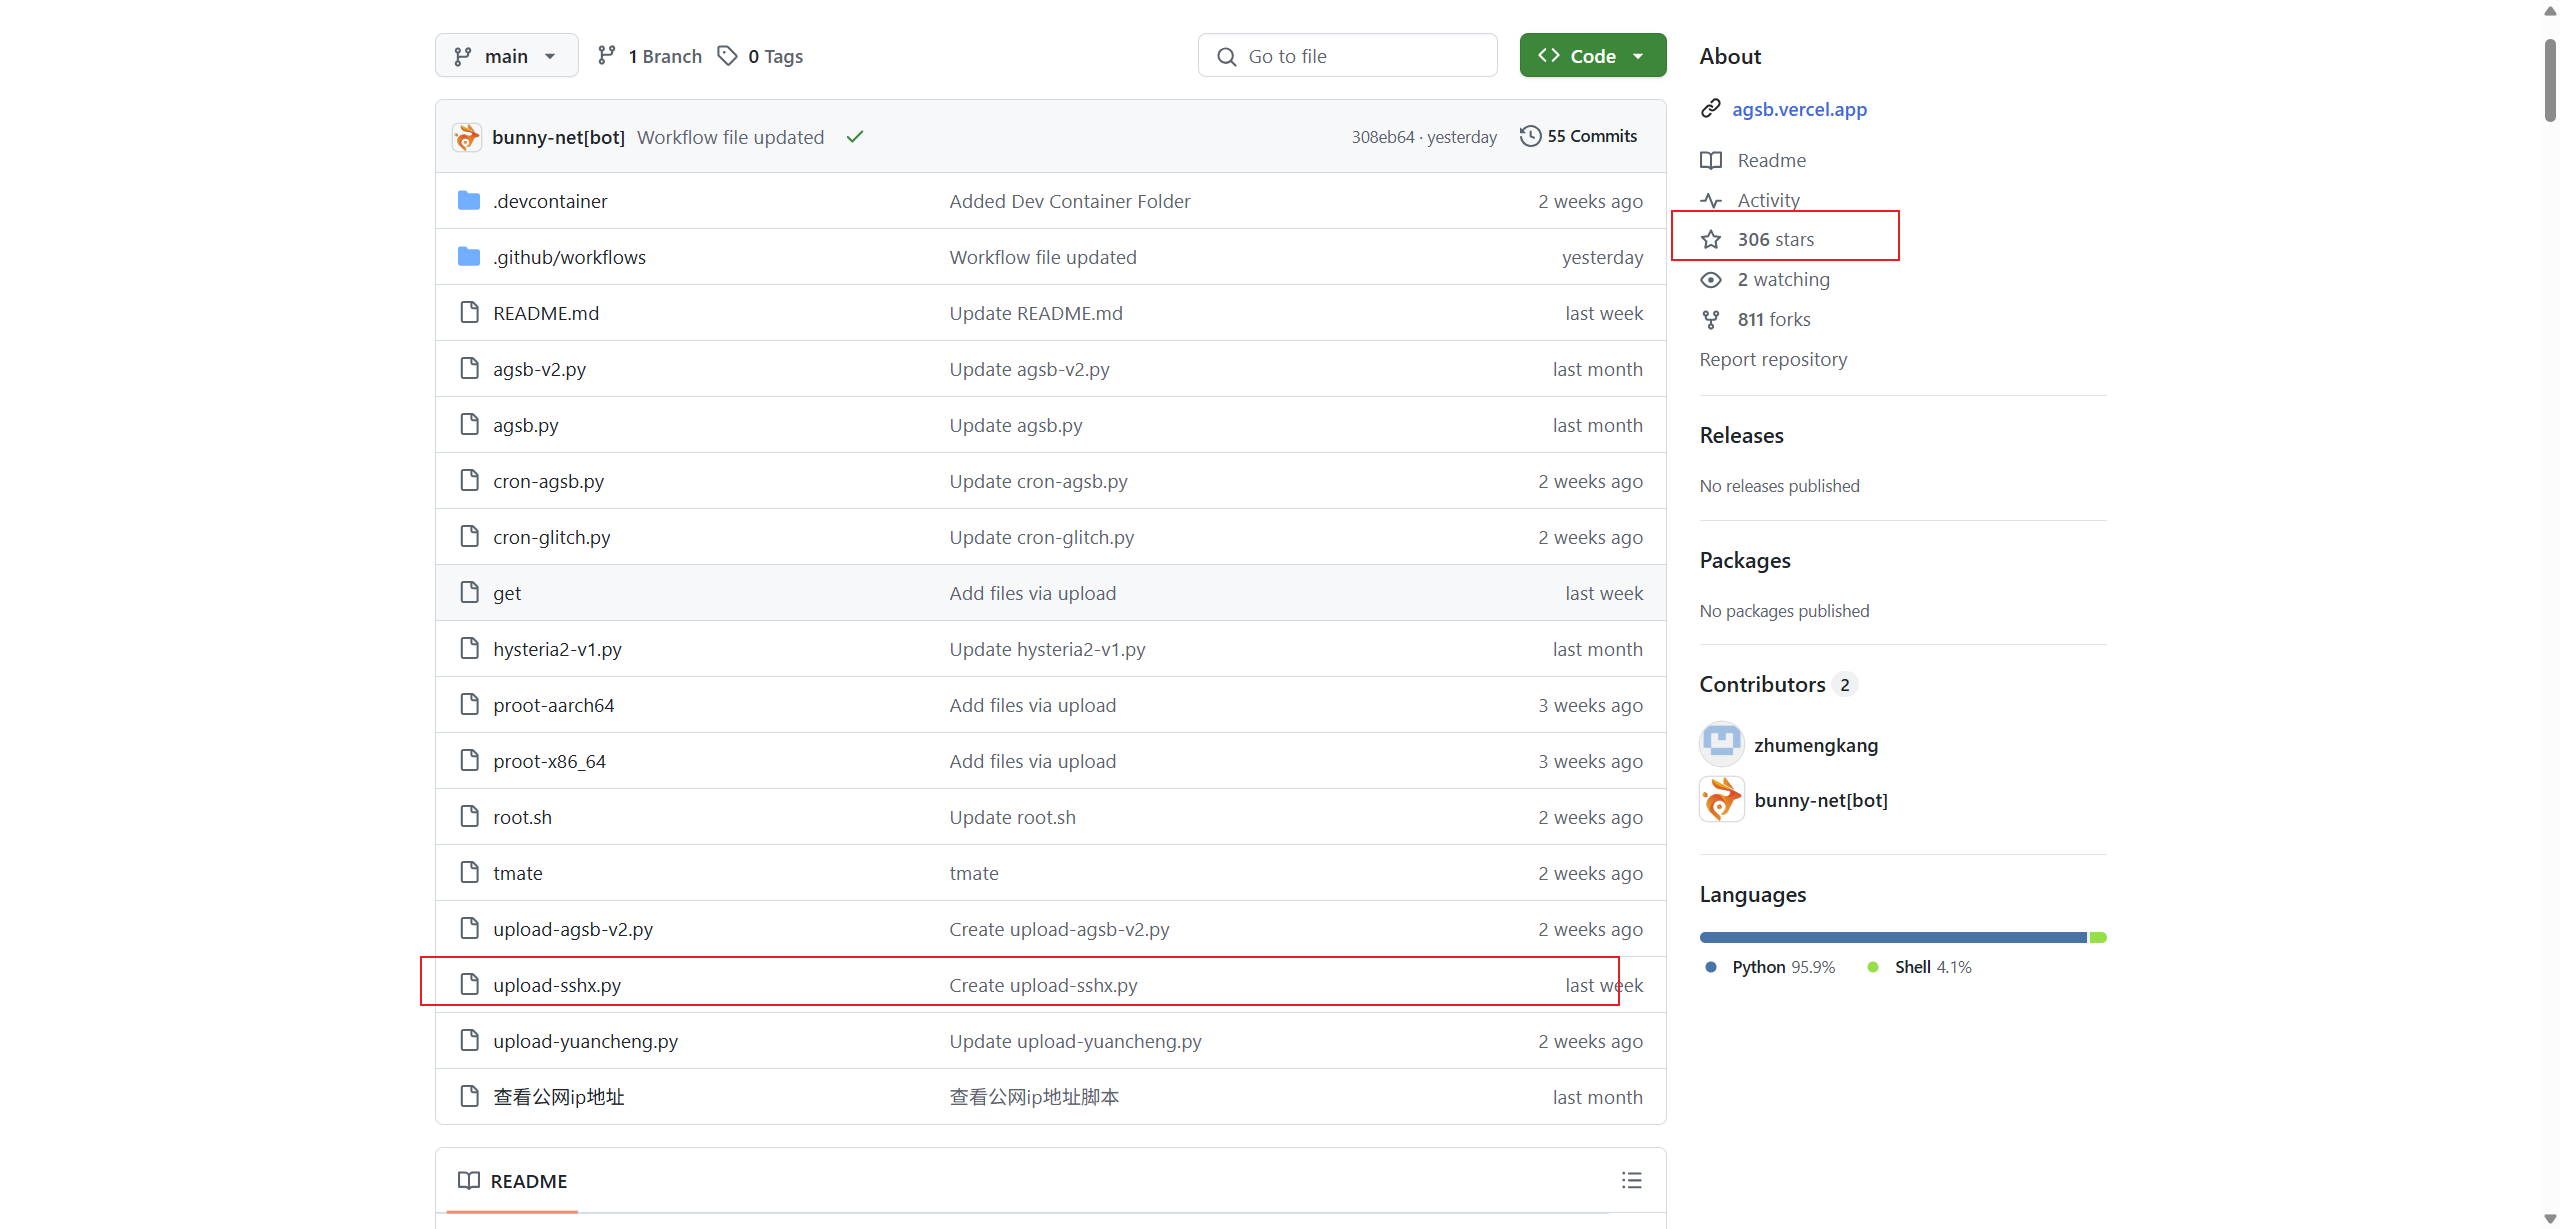Open the README.md file

(546, 313)
